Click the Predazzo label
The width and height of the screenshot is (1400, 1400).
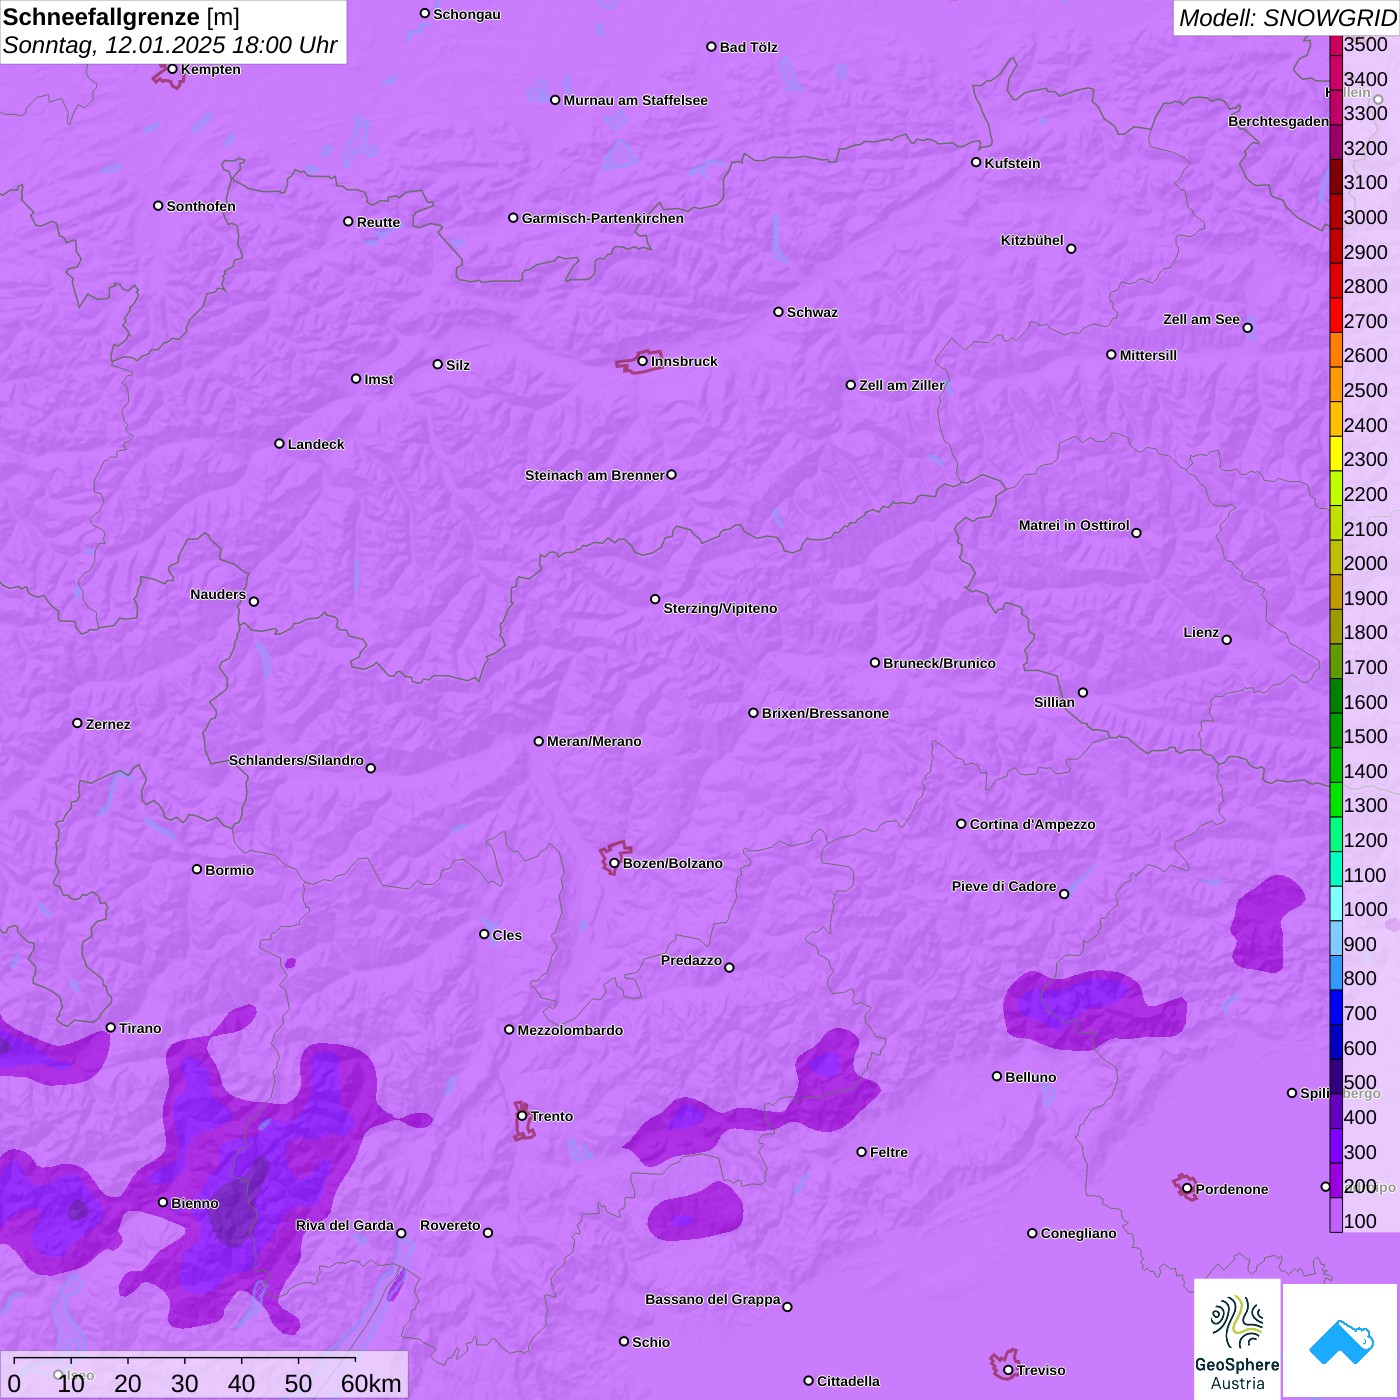pos(691,960)
